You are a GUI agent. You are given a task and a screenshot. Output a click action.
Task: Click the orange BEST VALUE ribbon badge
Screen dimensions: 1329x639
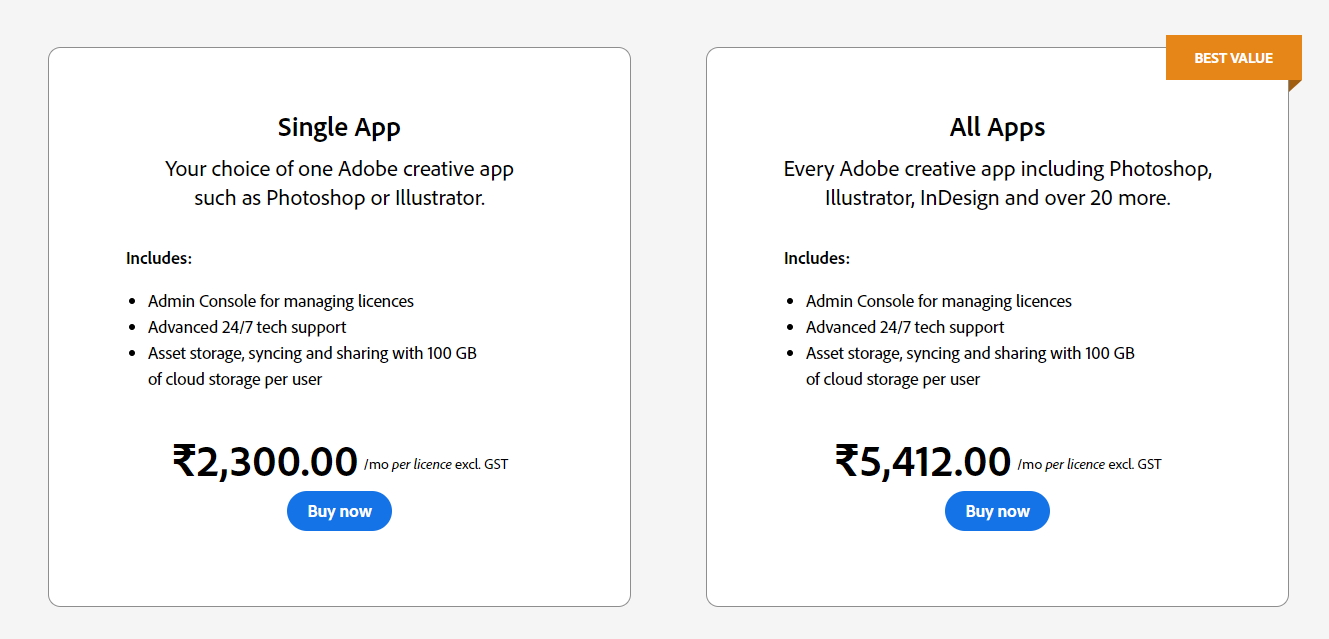click(1233, 58)
